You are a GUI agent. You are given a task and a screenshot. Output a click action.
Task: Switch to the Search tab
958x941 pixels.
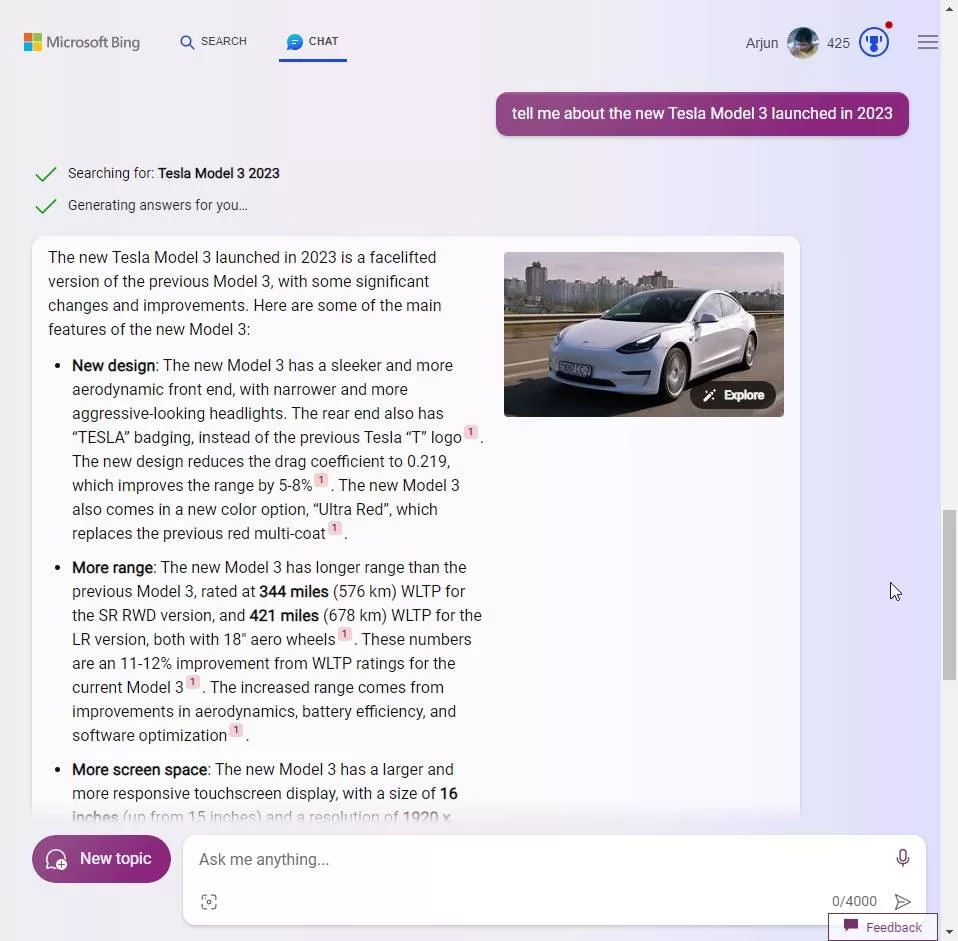coord(213,42)
